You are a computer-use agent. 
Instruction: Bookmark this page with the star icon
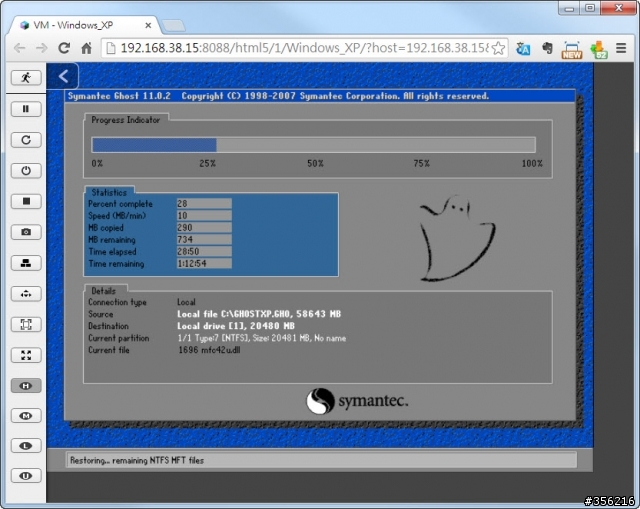pyautogui.click(x=498, y=48)
